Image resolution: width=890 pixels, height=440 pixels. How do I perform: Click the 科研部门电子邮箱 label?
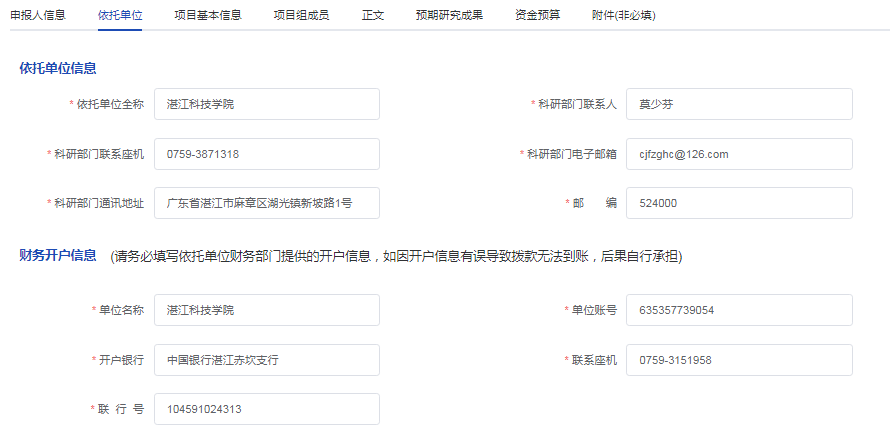tap(572, 154)
